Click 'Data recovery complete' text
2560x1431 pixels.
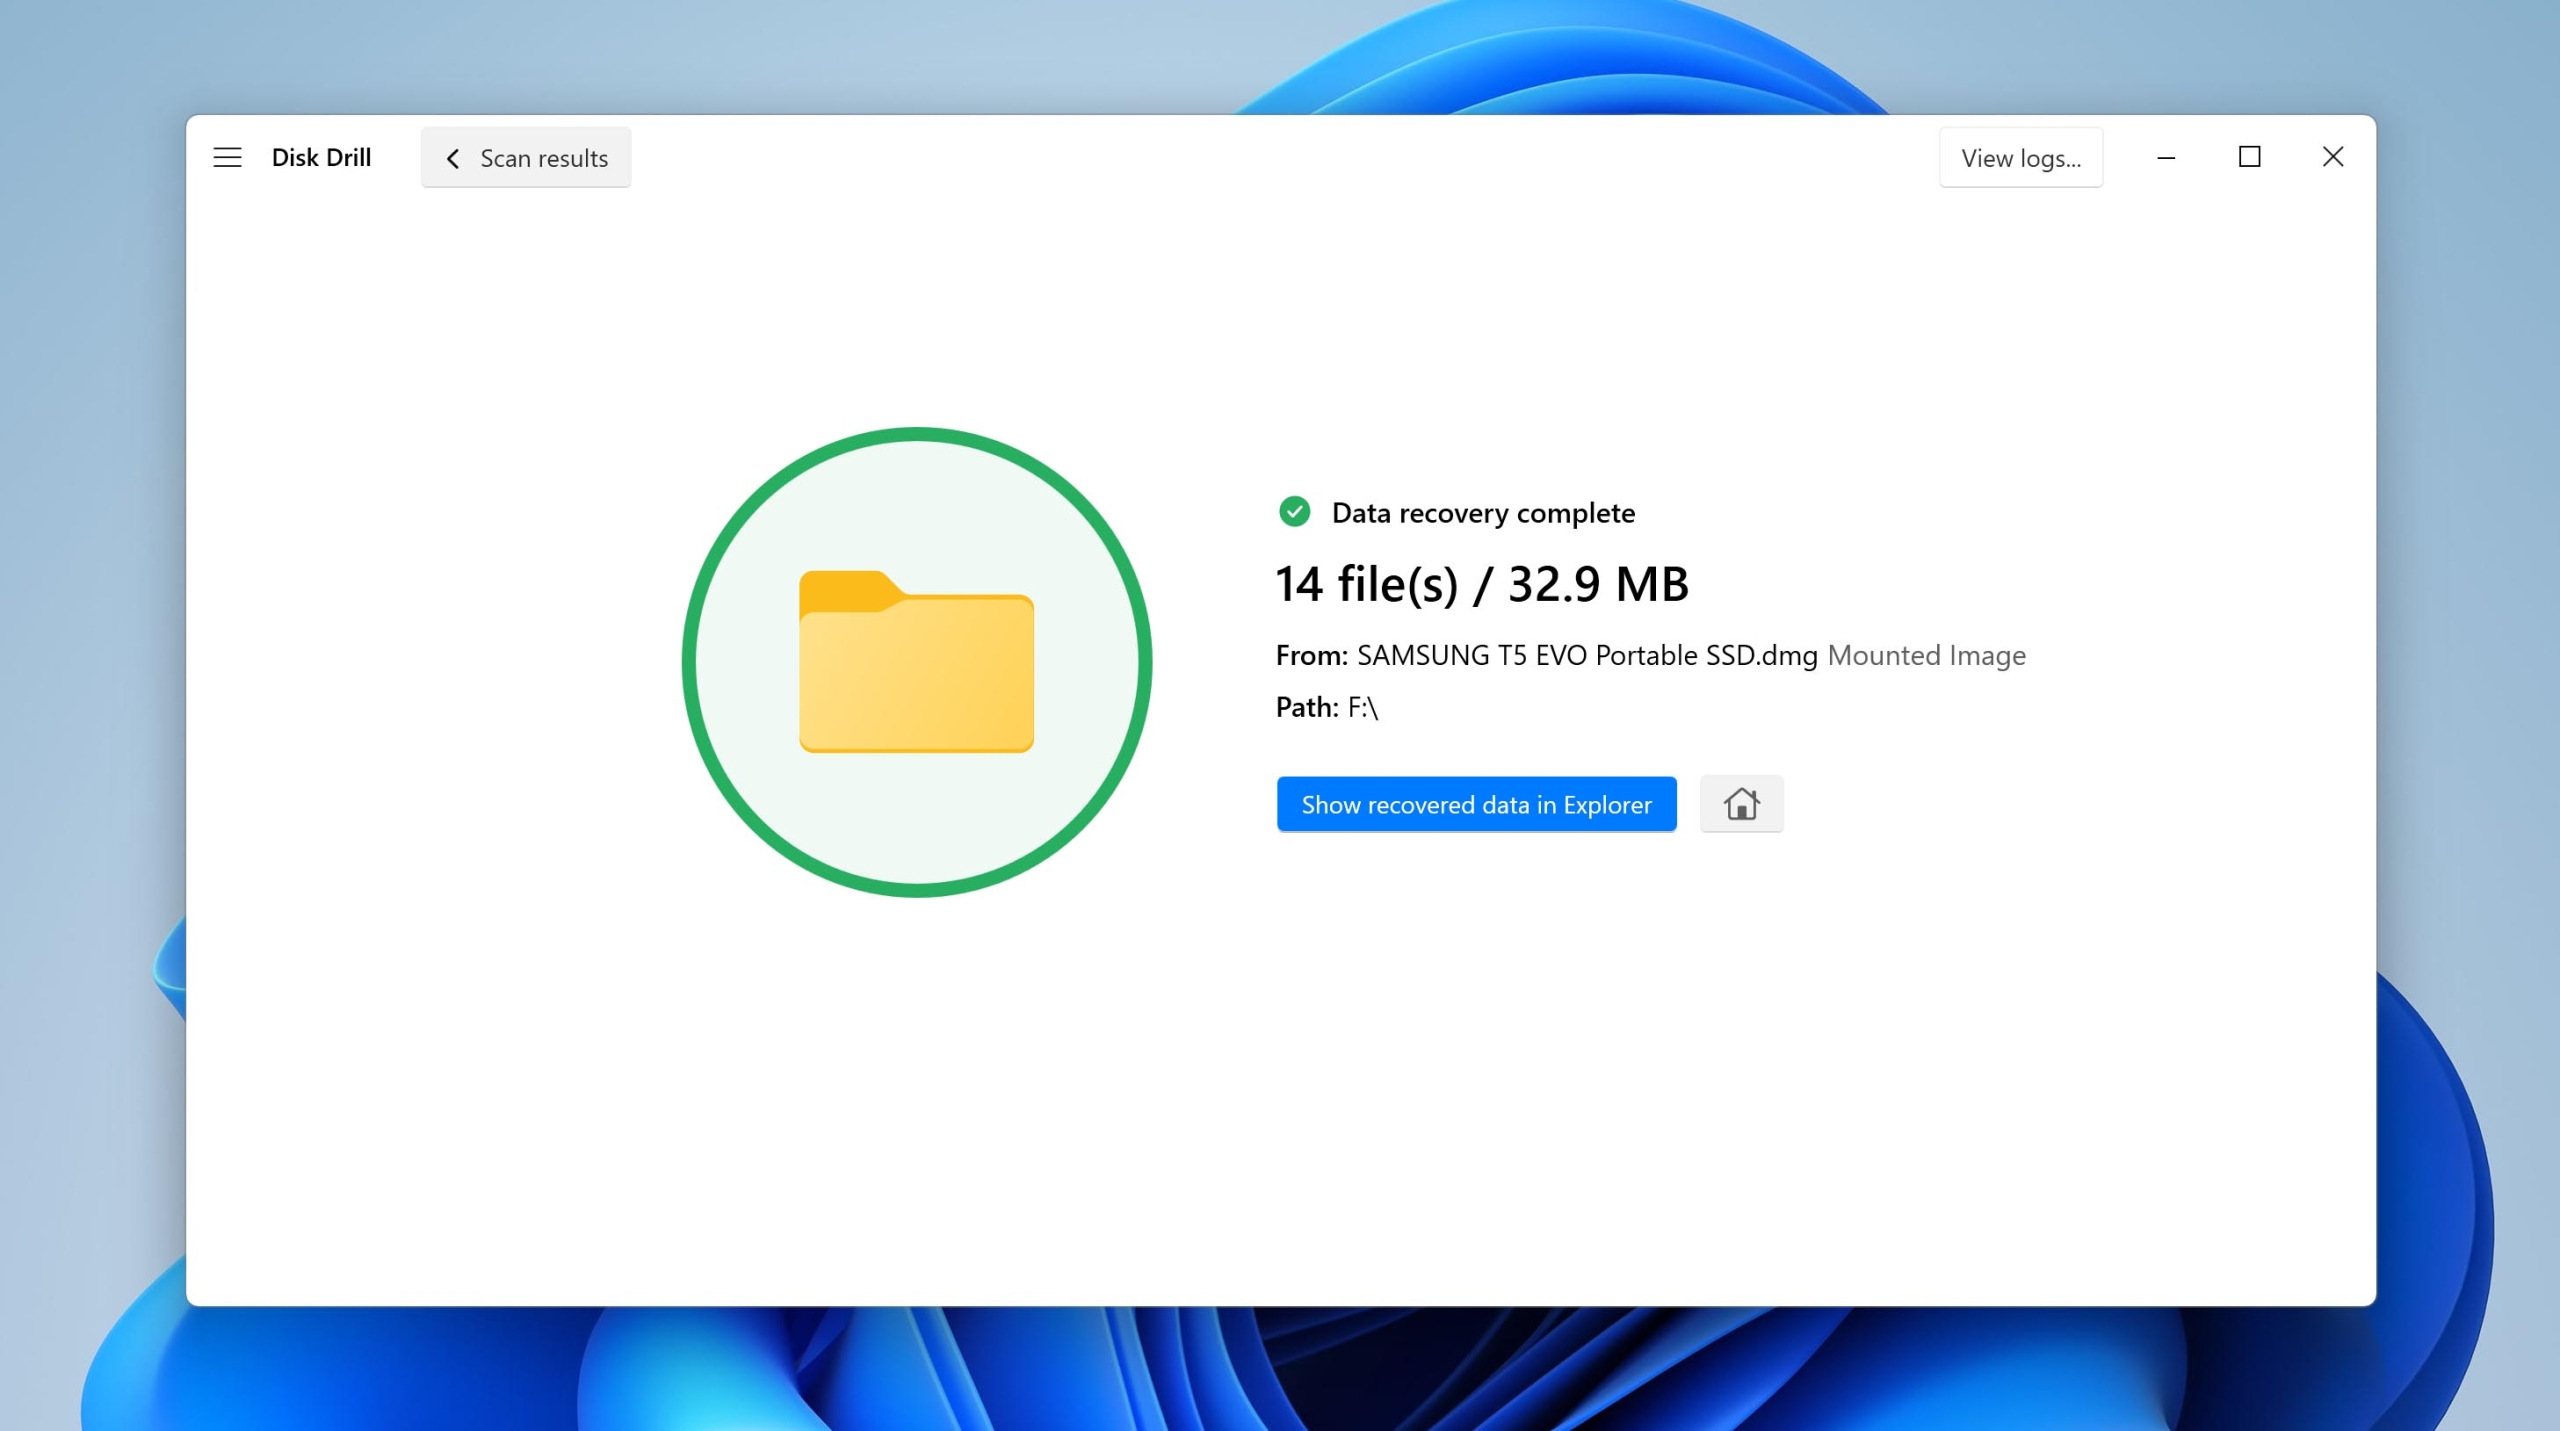[x=1483, y=513]
